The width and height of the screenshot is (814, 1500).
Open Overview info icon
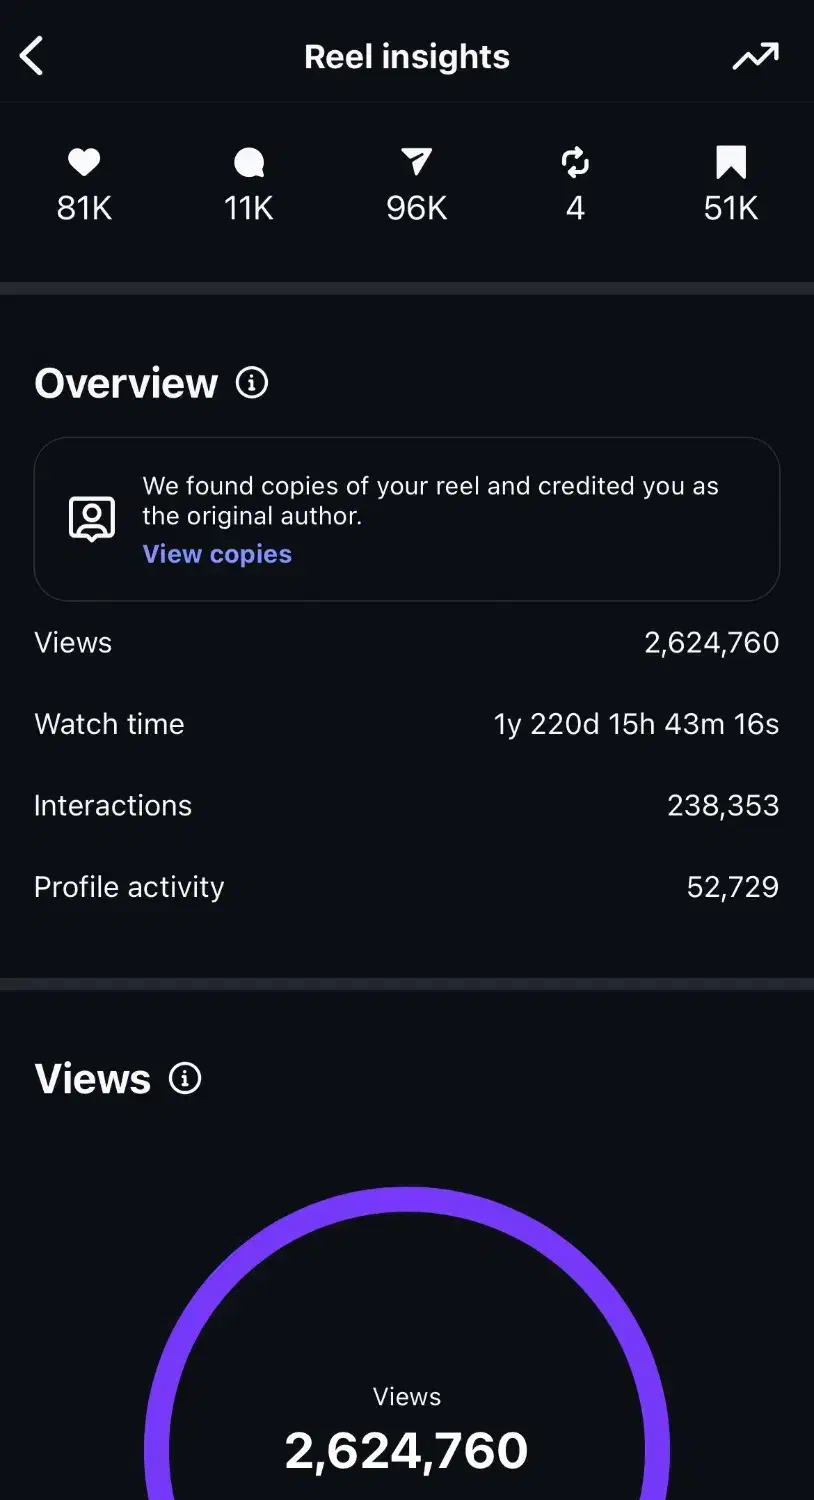coord(252,383)
